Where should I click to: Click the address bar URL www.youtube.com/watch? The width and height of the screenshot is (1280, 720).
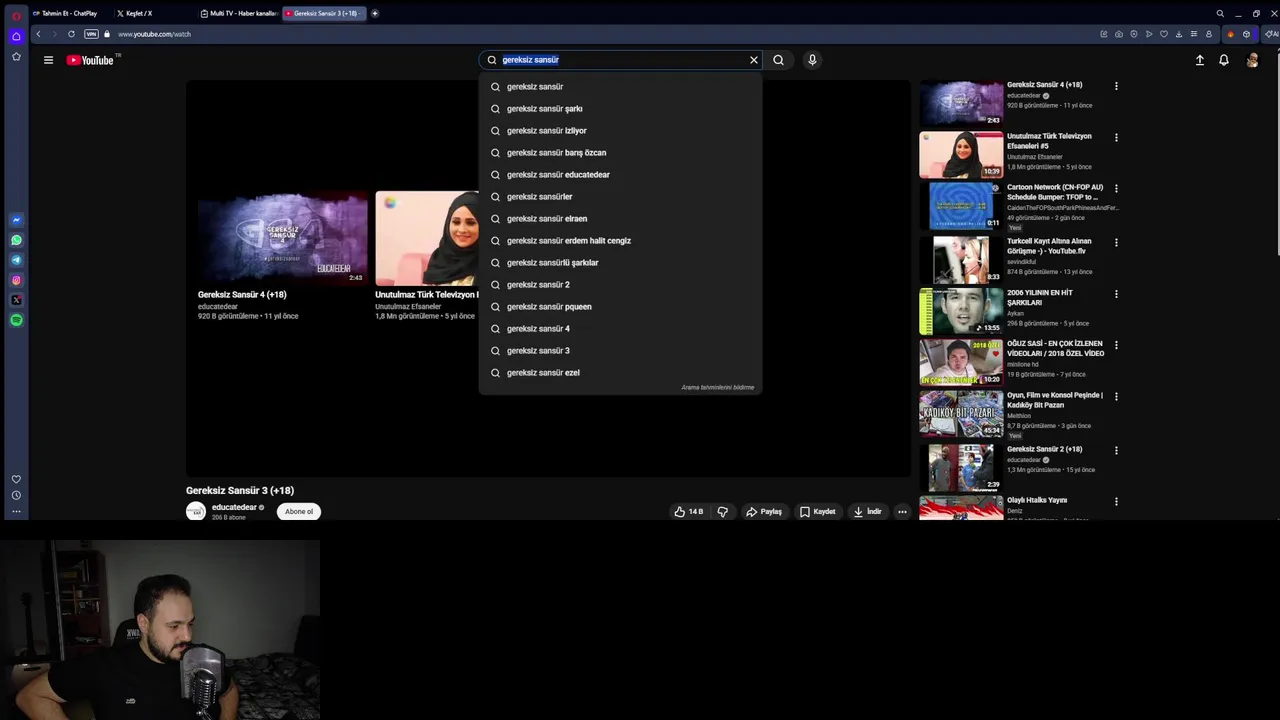coord(154,34)
